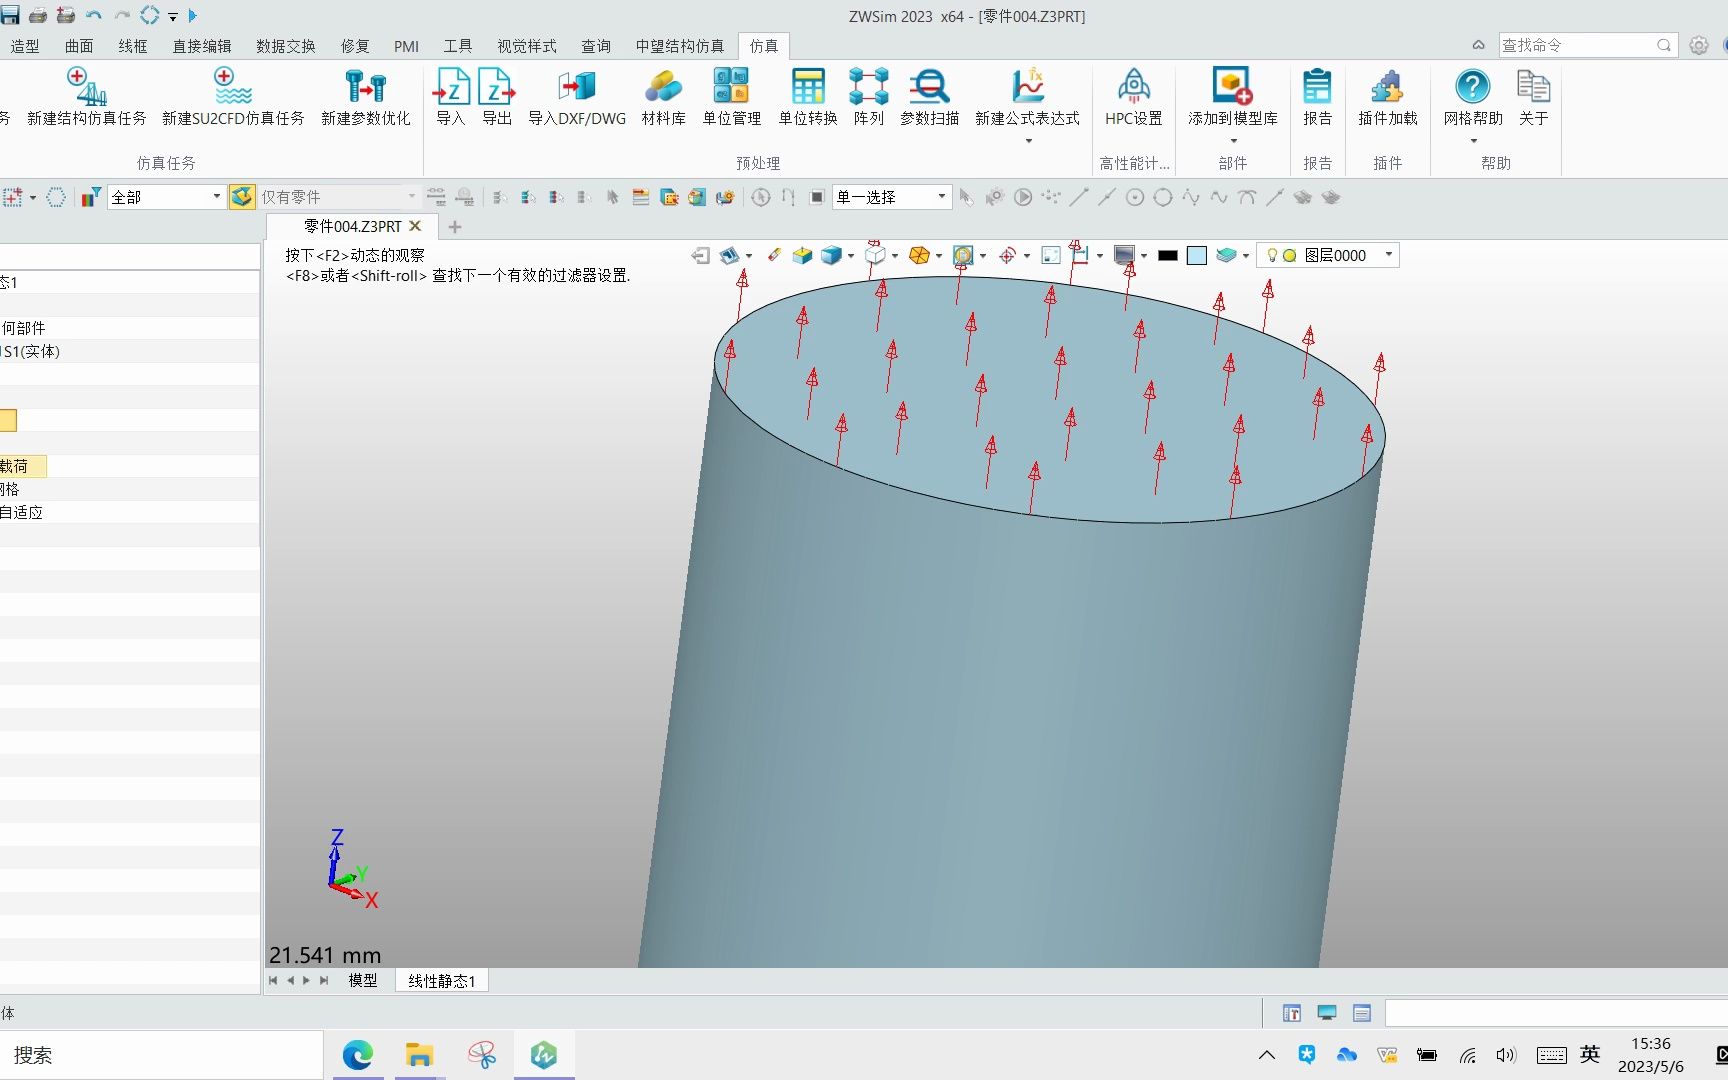Image resolution: width=1728 pixels, height=1080 pixels.
Task: Open the dropdown beside the shaded cube icon
Action: (851, 256)
